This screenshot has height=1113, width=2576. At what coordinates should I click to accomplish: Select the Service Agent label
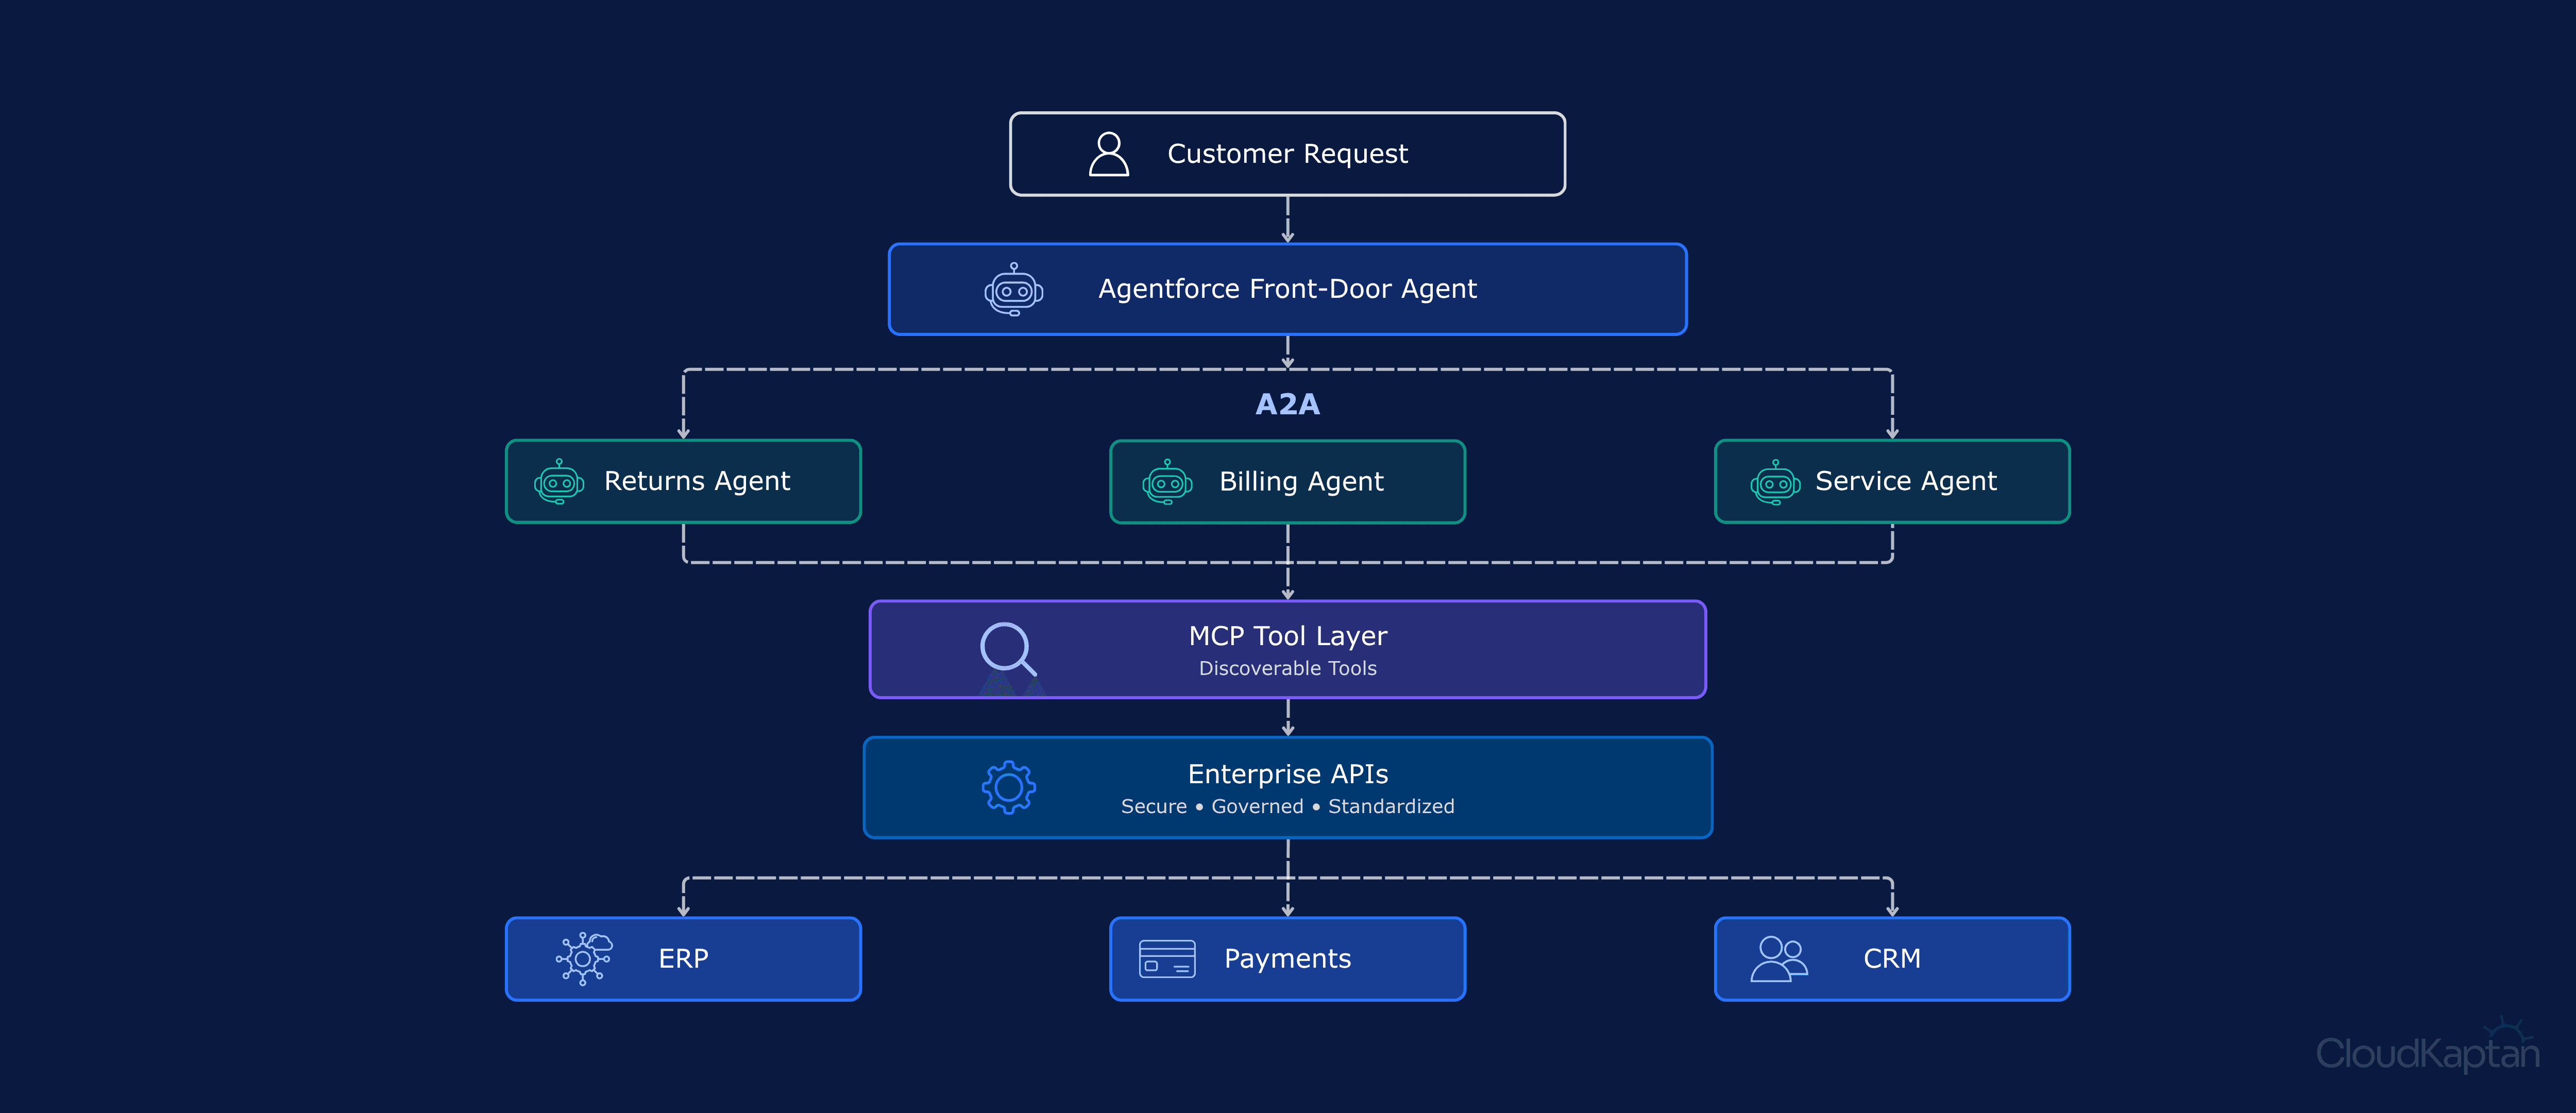(1906, 482)
